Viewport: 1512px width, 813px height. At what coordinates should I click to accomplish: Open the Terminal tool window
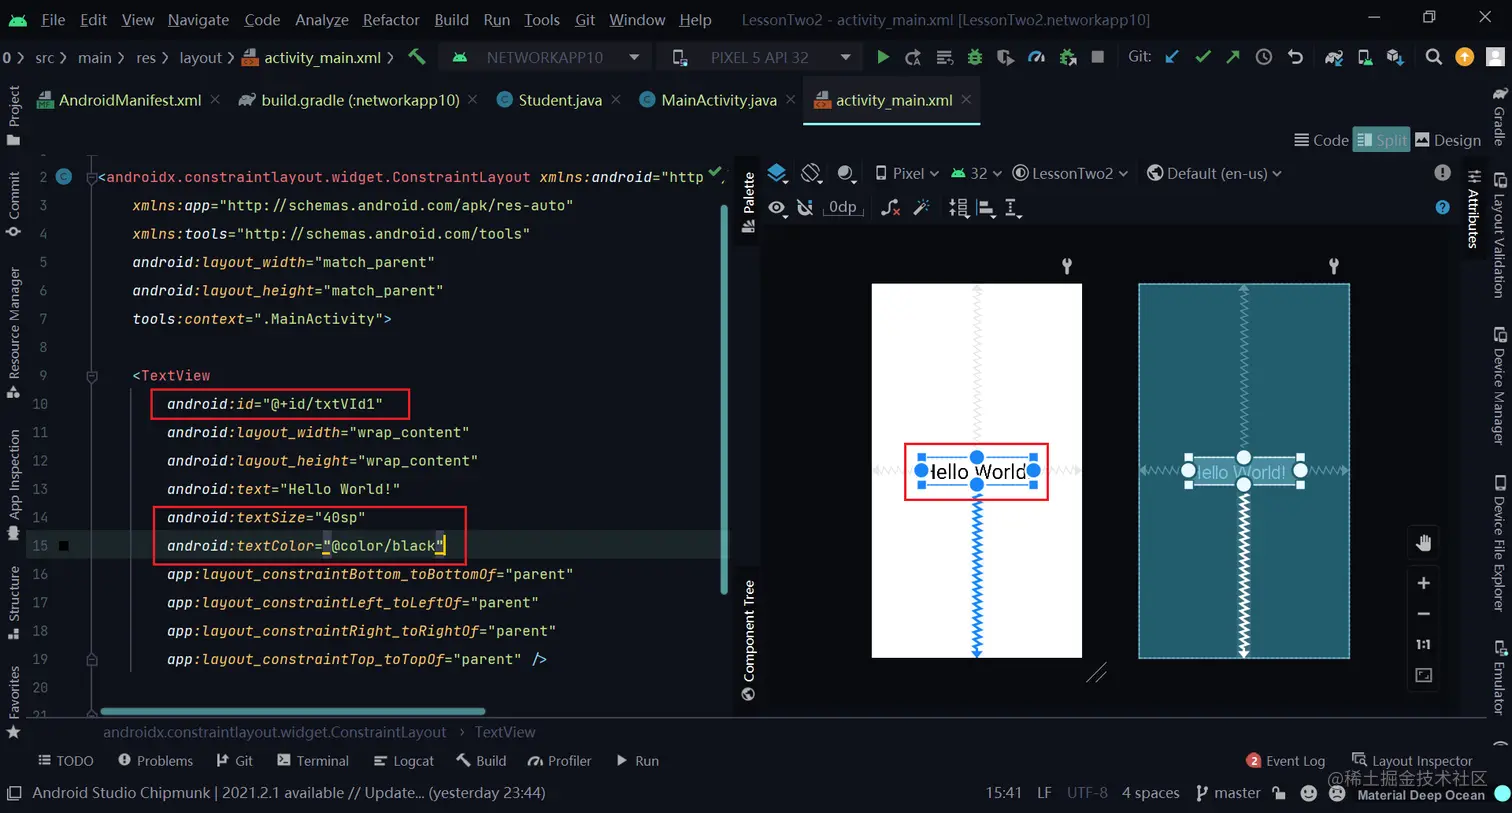[313, 761]
